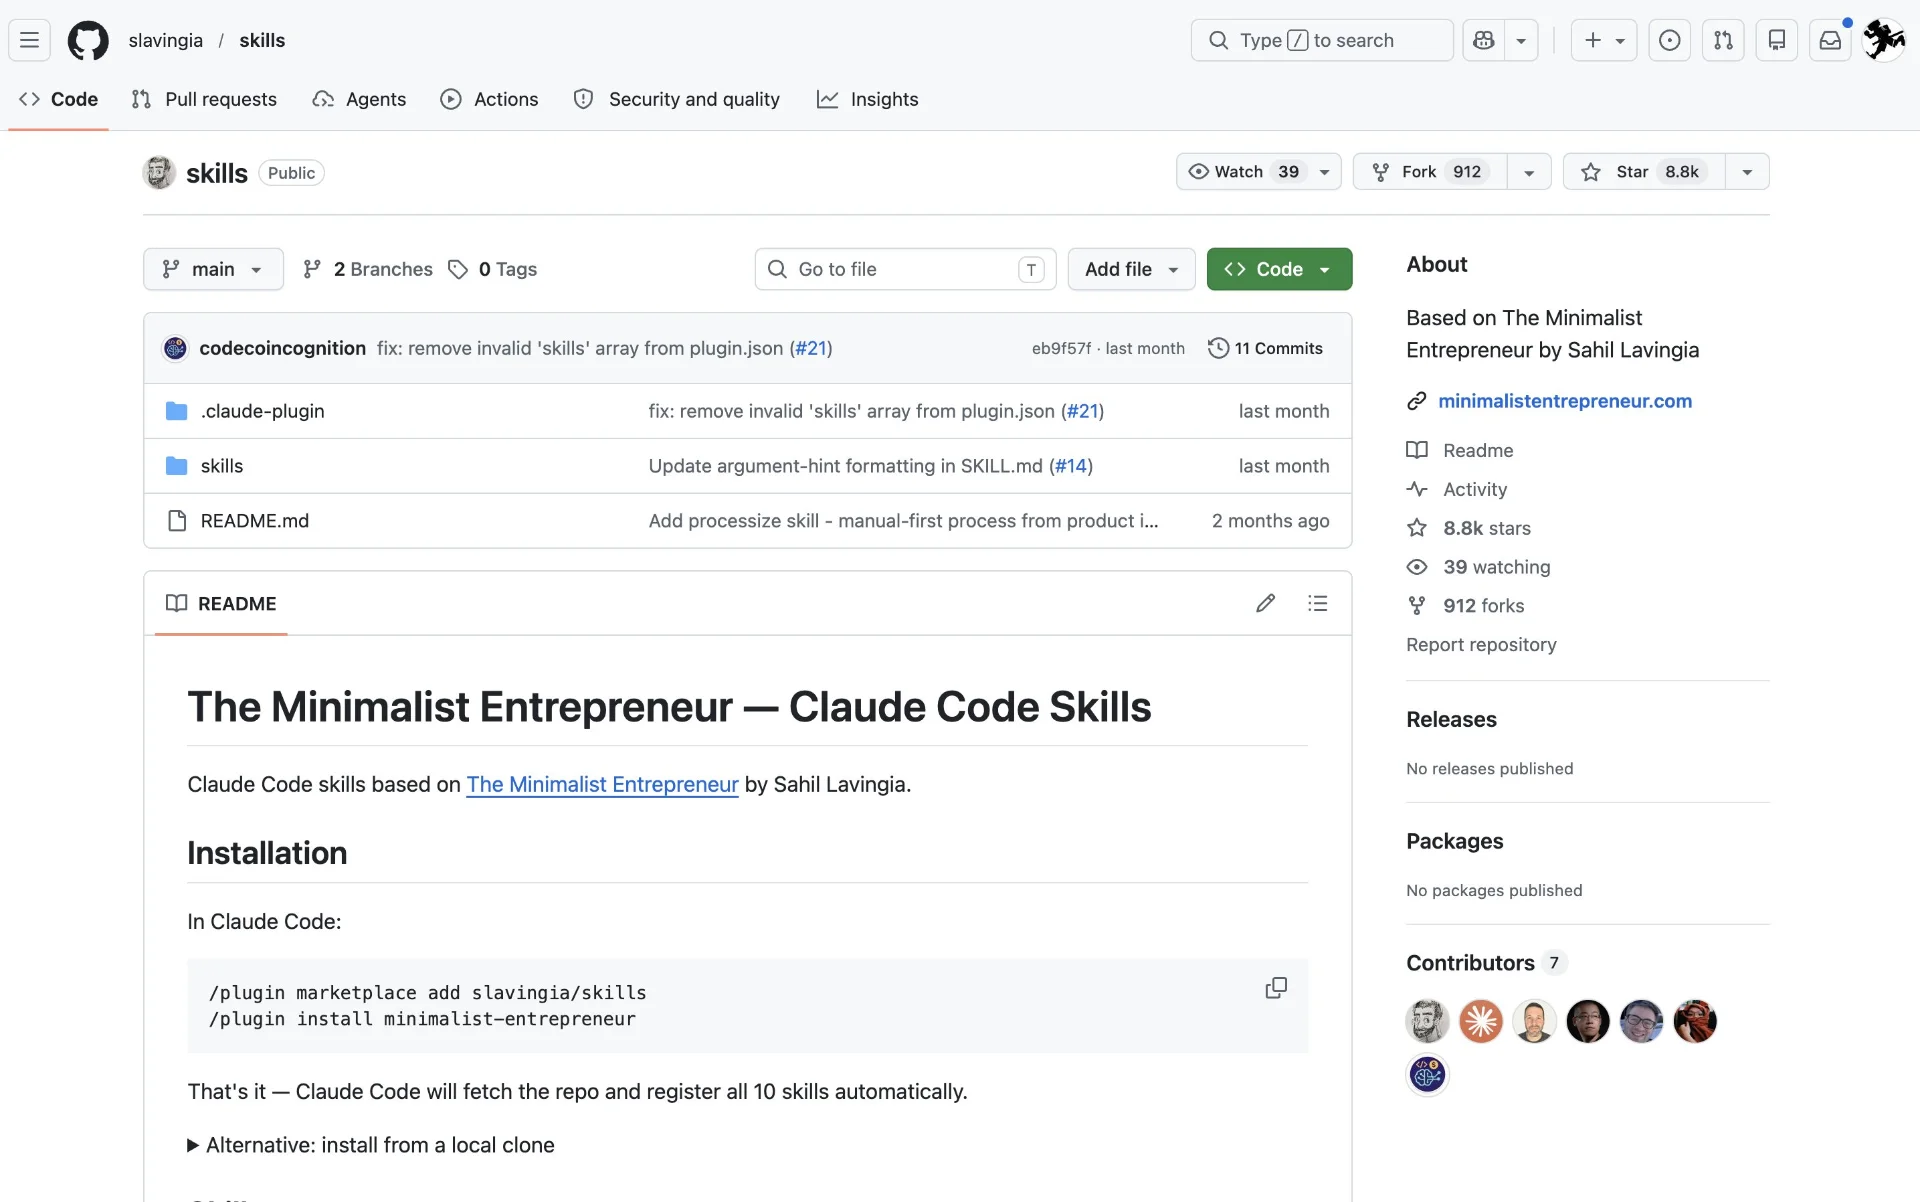
Task: Open the Contributors list heading
Action: point(1470,963)
